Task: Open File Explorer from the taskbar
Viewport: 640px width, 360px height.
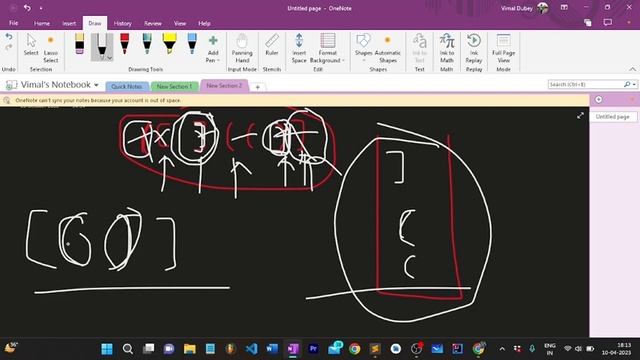Action: [x=189, y=349]
